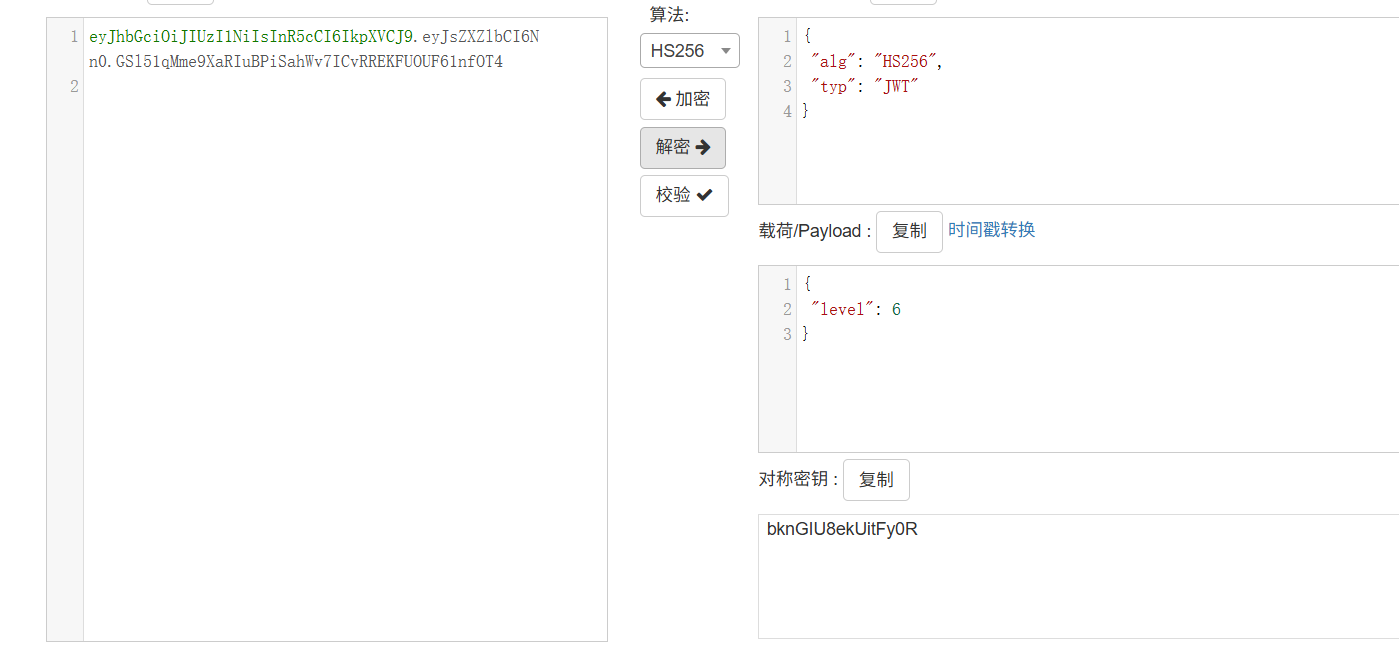Image resolution: width=1399 pixels, height=660 pixels.
Task: Click the opening brace in the payload editor
Action: pos(807,285)
